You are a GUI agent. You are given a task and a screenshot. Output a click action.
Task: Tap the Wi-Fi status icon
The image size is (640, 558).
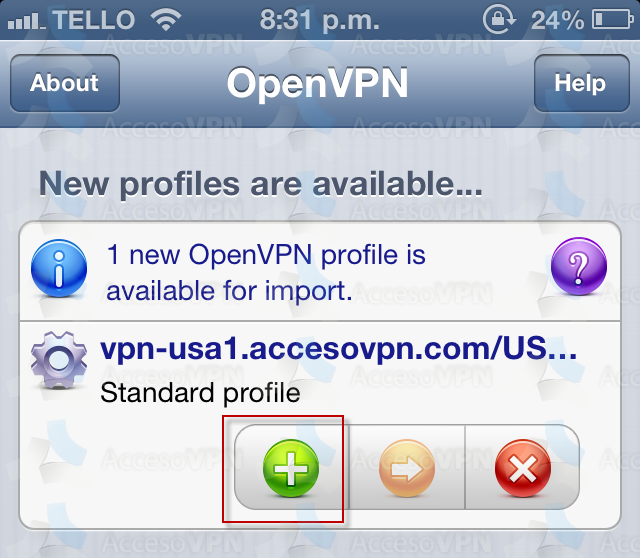[166, 20]
